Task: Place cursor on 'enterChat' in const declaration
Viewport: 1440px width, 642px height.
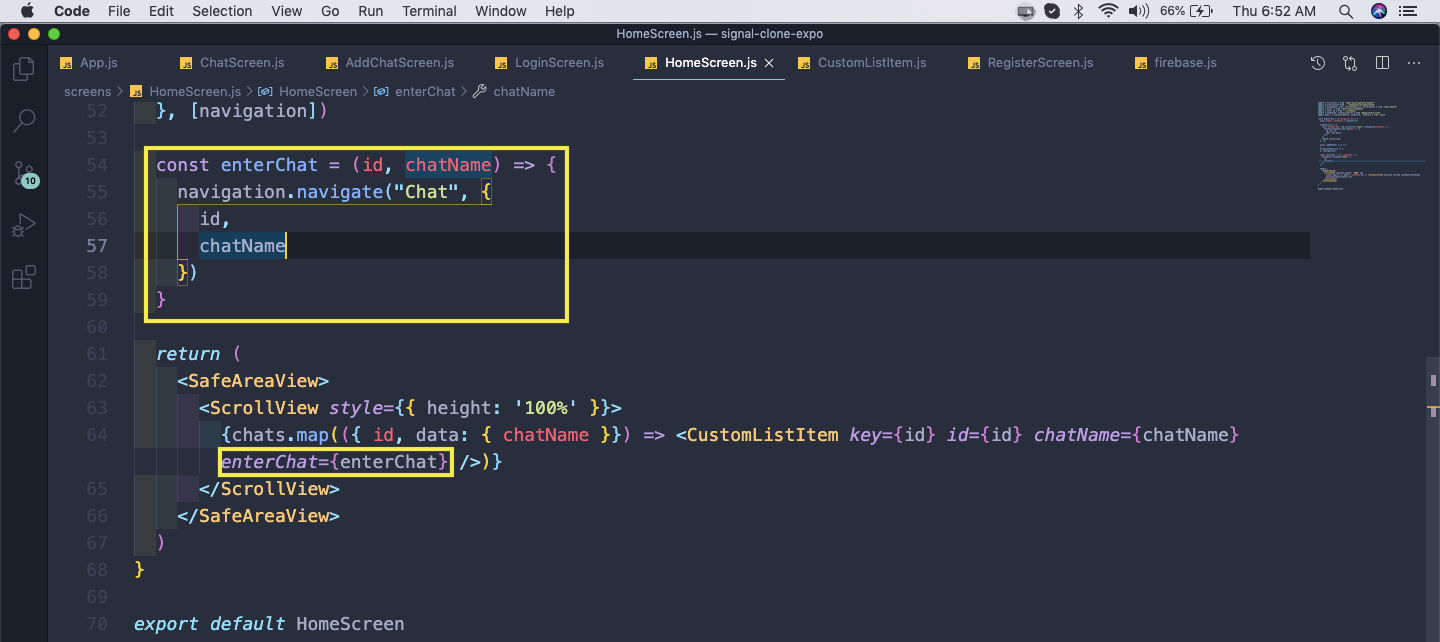Action: (269, 165)
